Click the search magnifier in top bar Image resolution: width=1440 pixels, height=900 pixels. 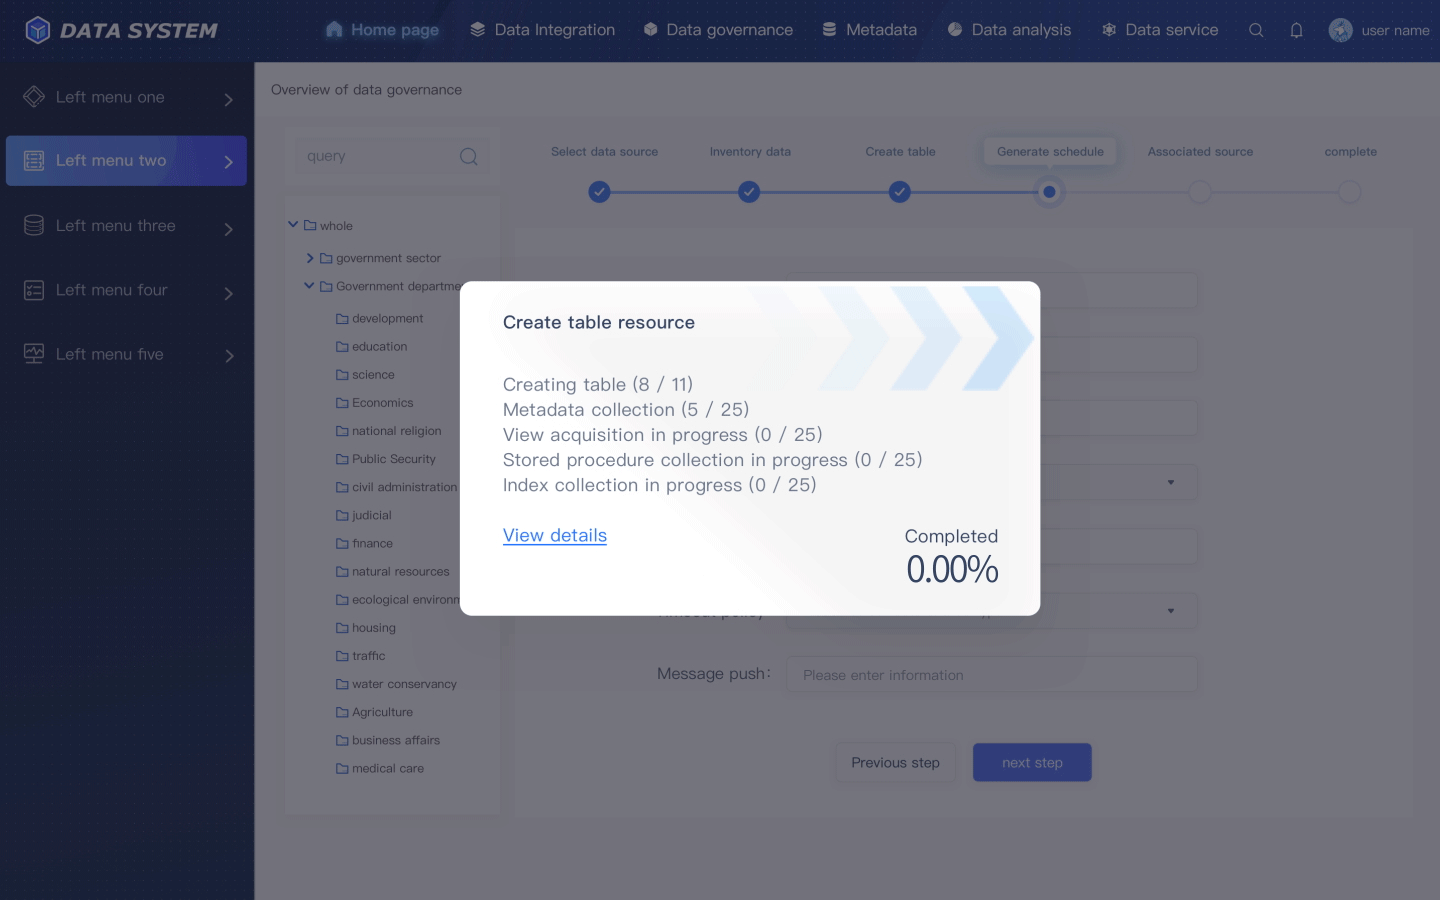(1256, 30)
